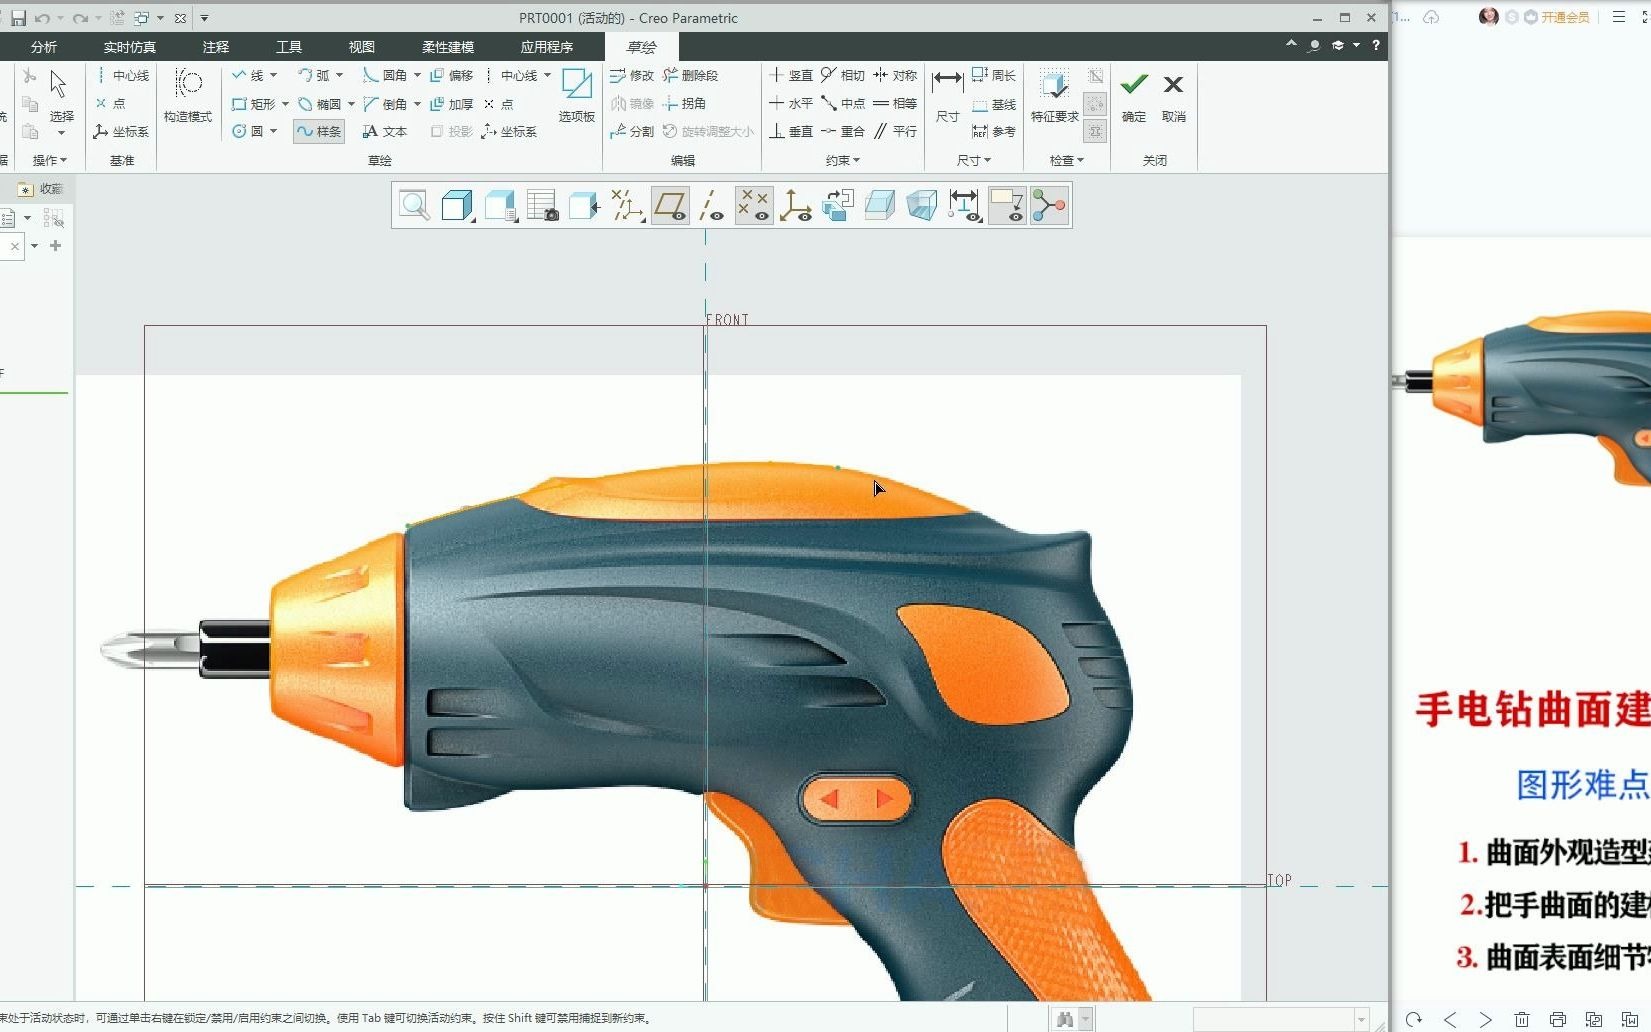Expand the Inspect (检查) group dropdown
The width and height of the screenshot is (1651, 1032).
(x=1067, y=160)
